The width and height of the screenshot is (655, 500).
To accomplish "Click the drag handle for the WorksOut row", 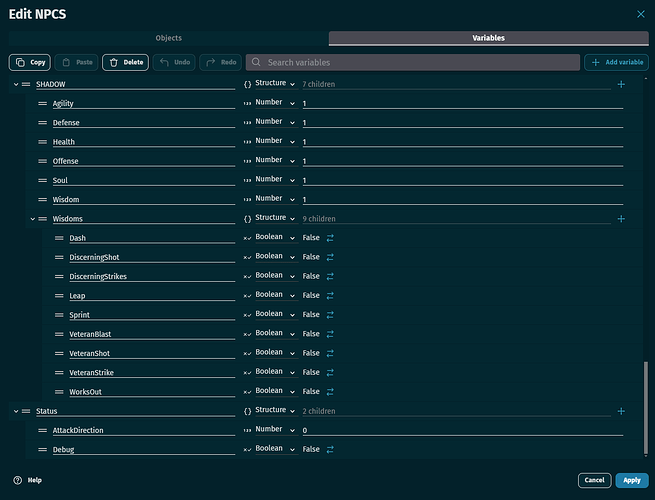I will click(x=59, y=392).
